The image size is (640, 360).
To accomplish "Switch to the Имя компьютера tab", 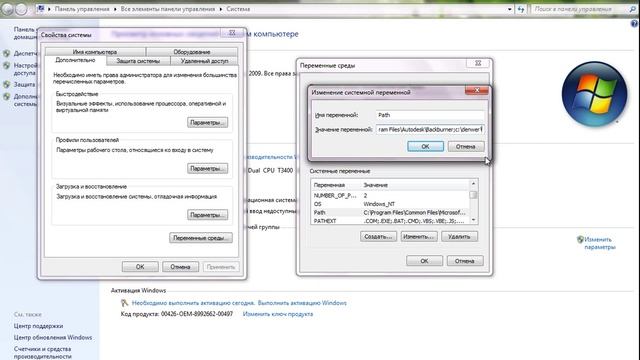I will point(95,52).
